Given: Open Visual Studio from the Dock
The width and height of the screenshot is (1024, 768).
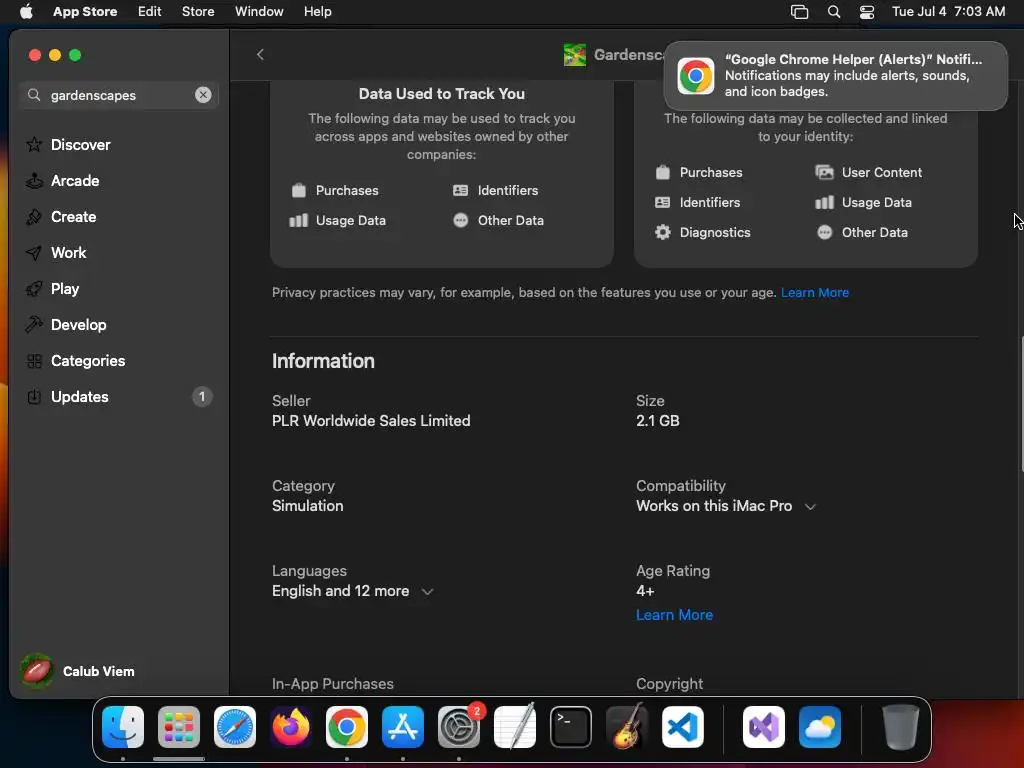Looking at the screenshot, I should click(x=764, y=727).
